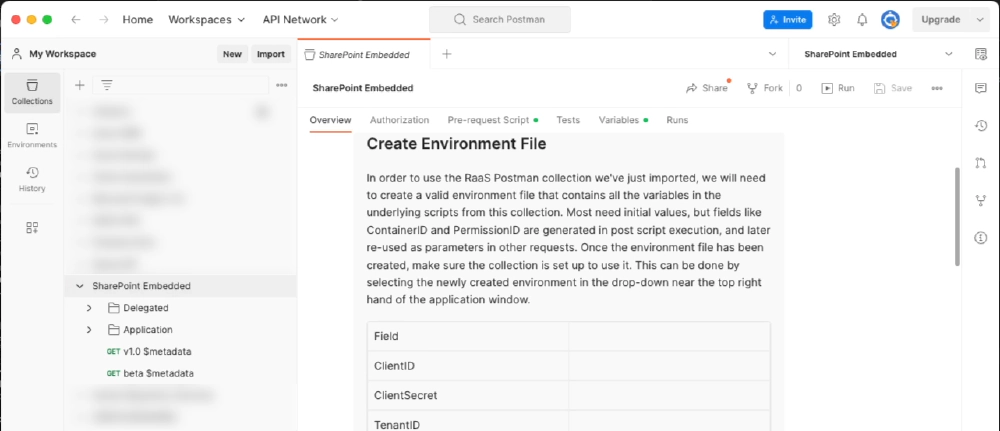Click the documentation vertical scrollbar
Screen dimensions: 1000x431
(x=957, y=217)
